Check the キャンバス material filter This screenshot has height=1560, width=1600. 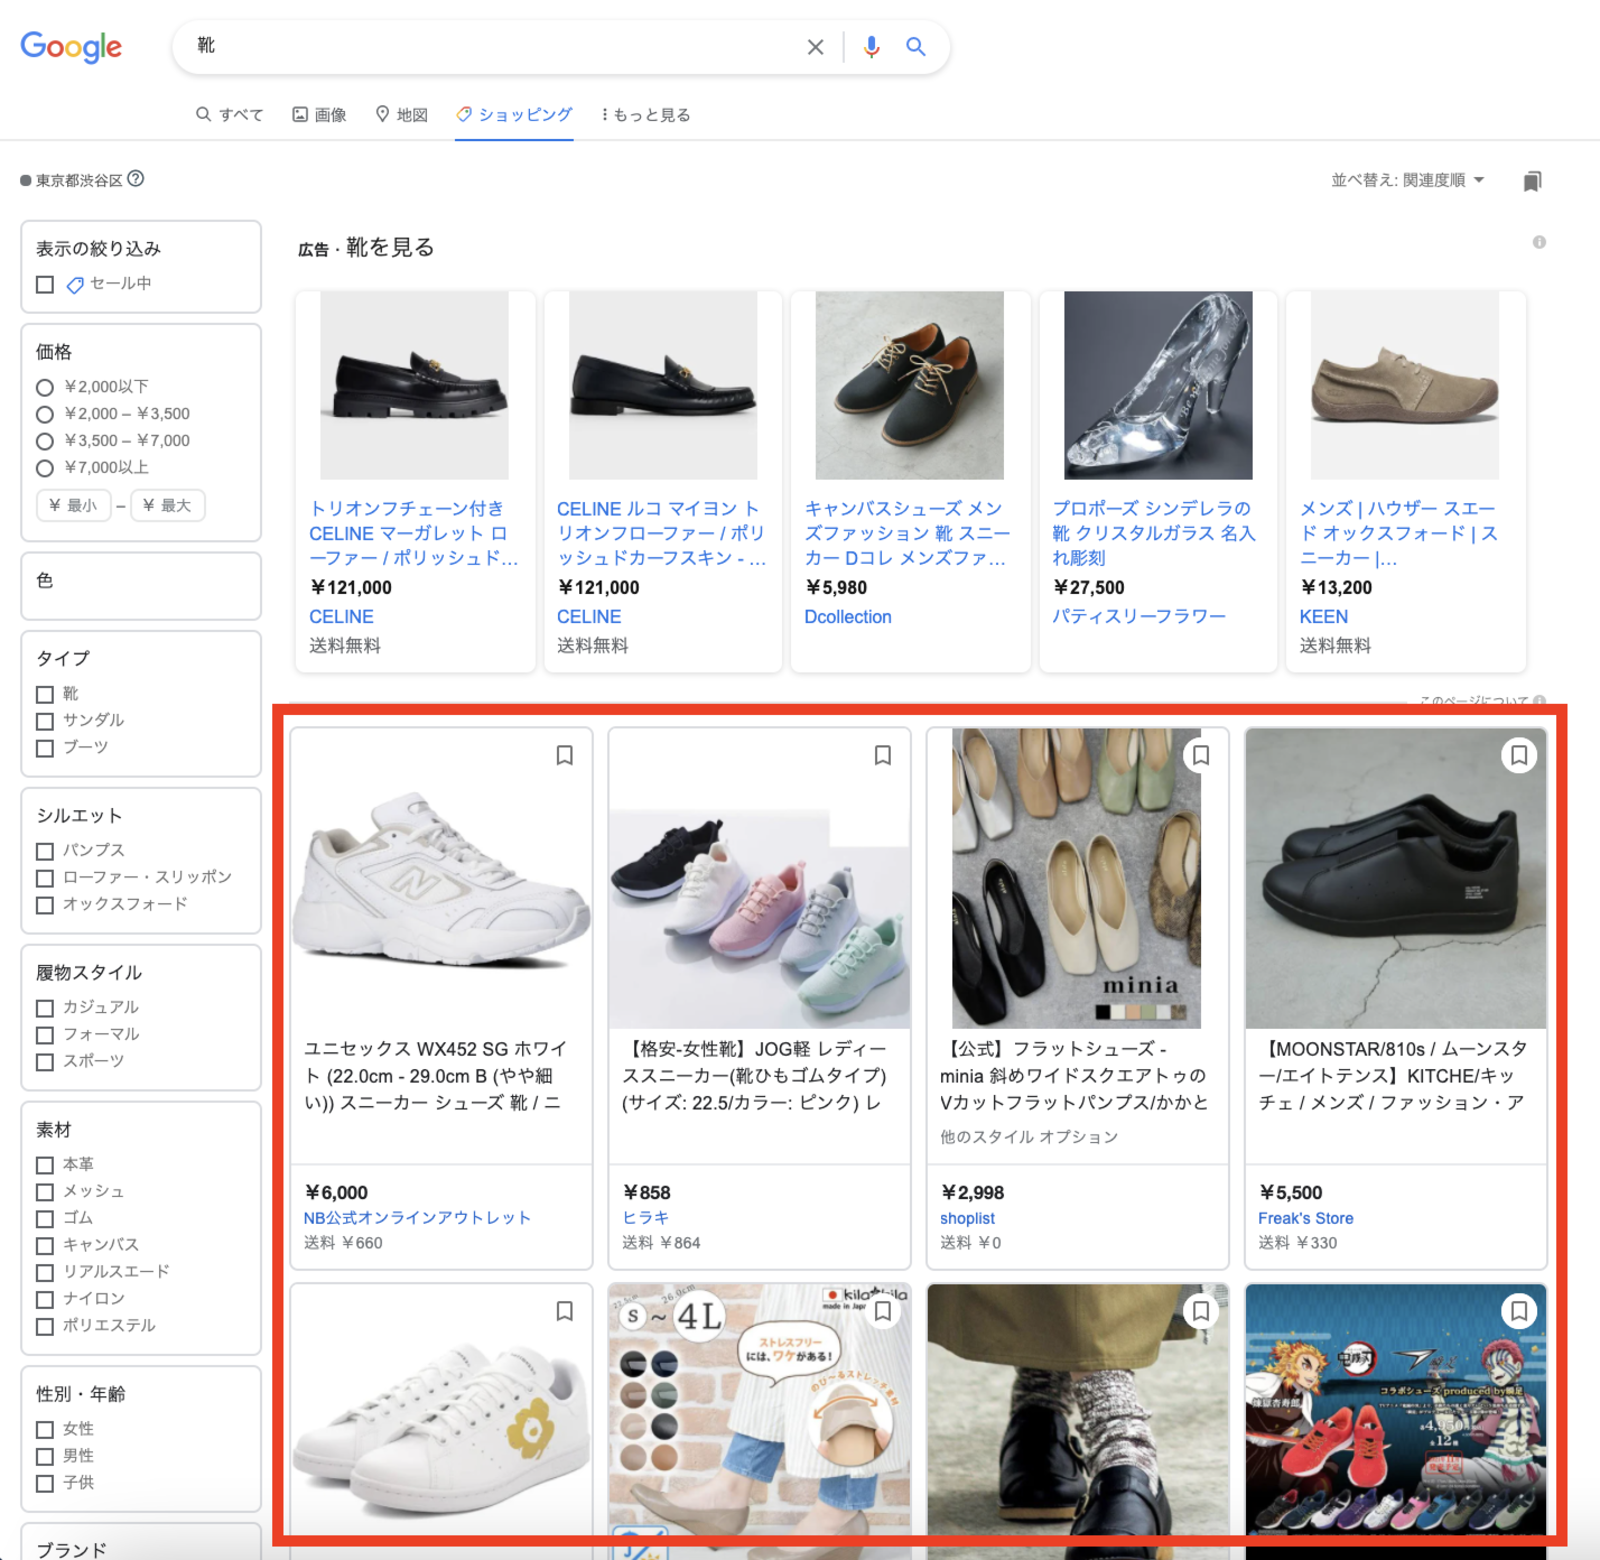(45, 1246)
